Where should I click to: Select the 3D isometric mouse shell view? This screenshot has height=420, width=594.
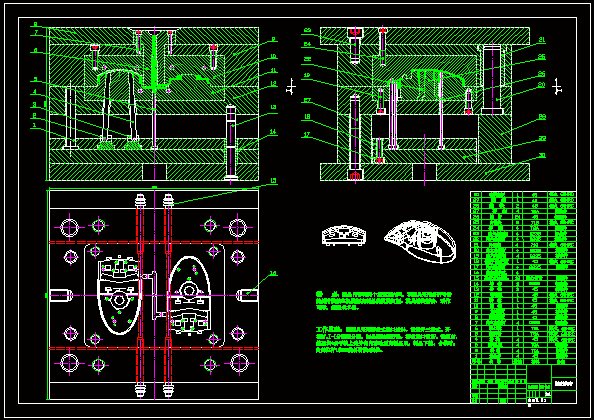419,242
